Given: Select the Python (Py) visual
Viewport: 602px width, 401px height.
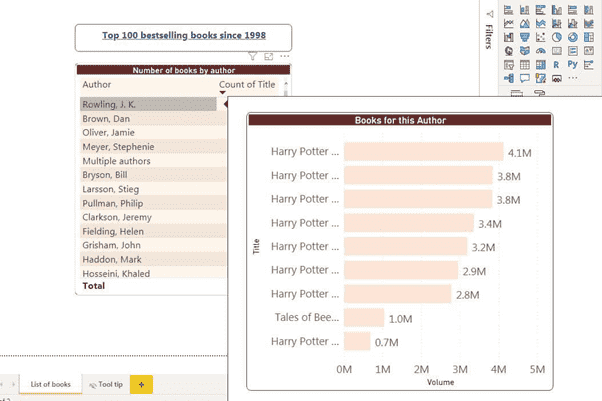Looking at the screenshot, I should [572, 65].
